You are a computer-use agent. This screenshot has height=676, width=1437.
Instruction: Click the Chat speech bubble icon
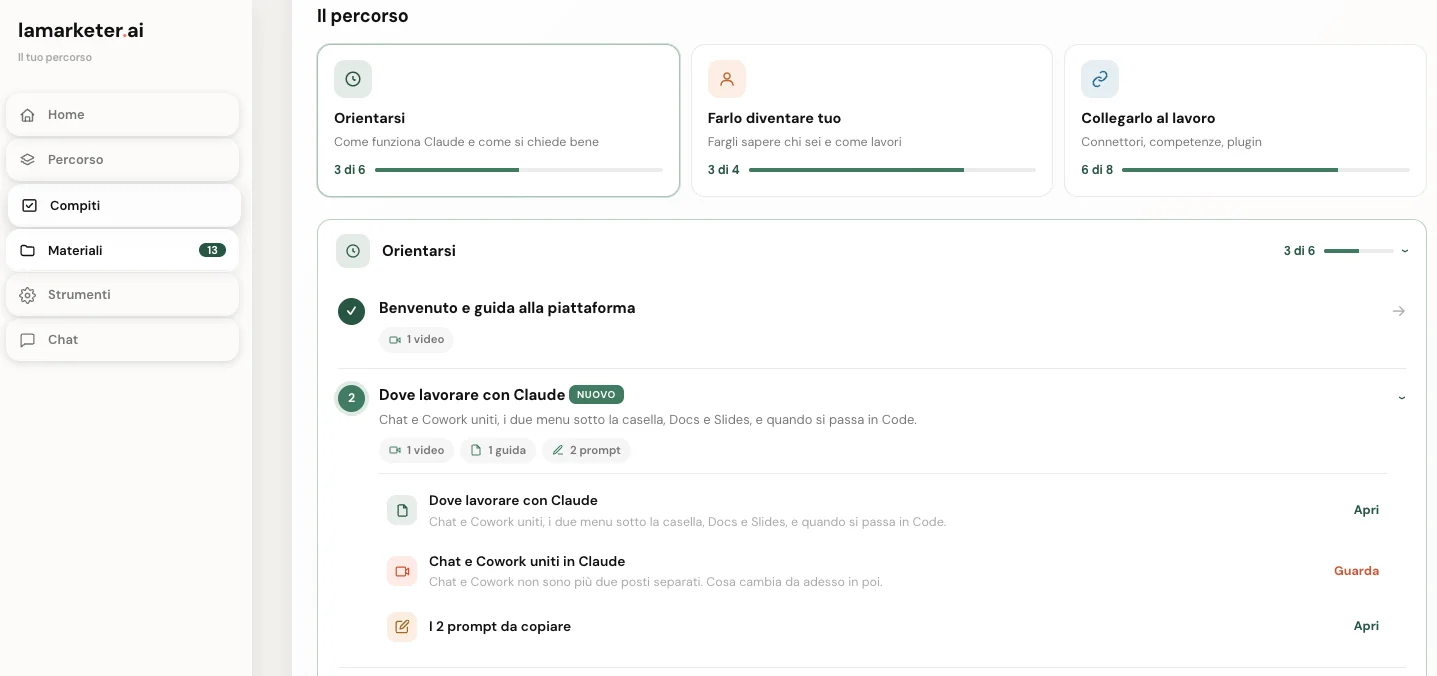click(28, 340)
